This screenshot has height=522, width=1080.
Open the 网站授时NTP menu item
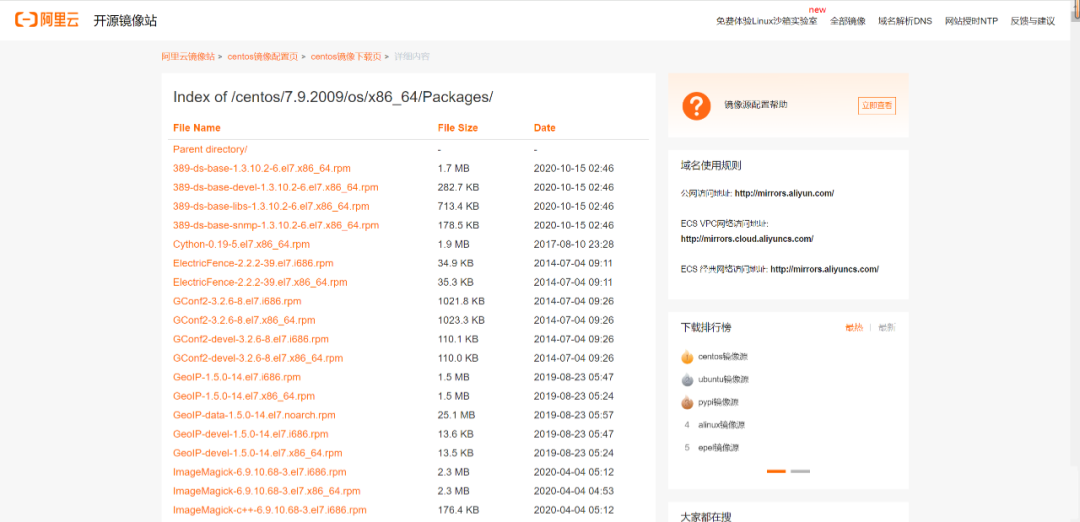[x=971, y=21]
